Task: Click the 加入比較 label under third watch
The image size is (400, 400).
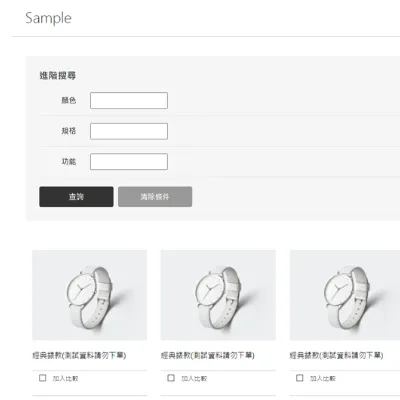Action: 323,379
